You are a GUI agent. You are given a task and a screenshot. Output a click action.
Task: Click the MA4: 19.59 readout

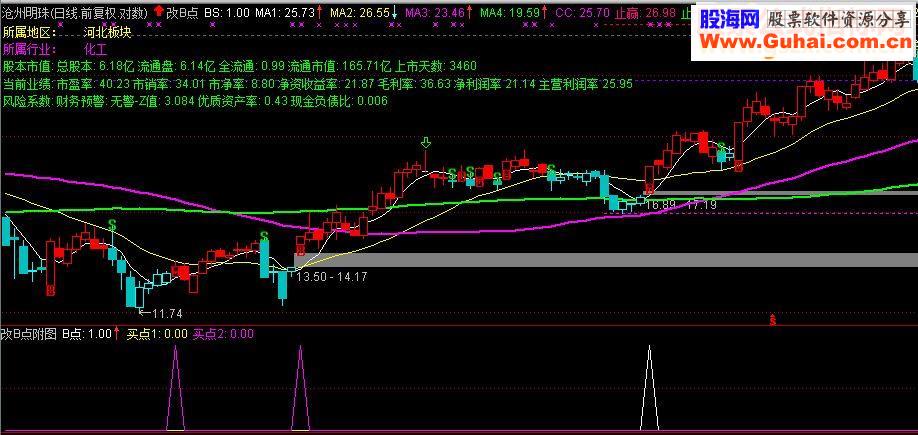click(x=510, y=12)
